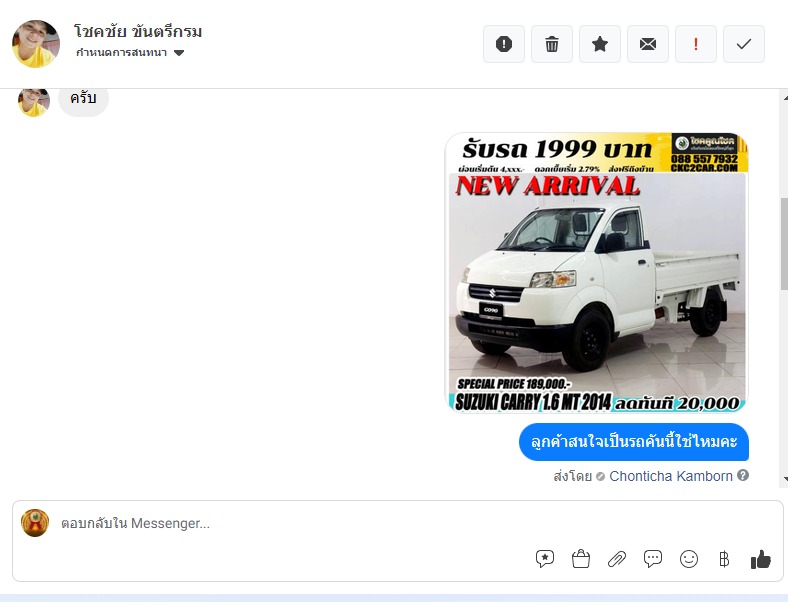Open the emoji picker smiley icon
The width and height of the screenshot is (788, 602).
coord(688,559)
